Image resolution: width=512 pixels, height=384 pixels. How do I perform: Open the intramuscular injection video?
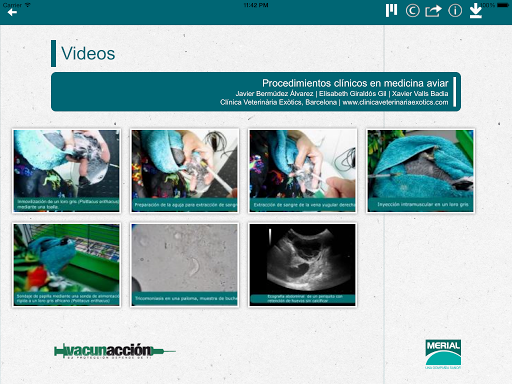[x=420, y=171]
